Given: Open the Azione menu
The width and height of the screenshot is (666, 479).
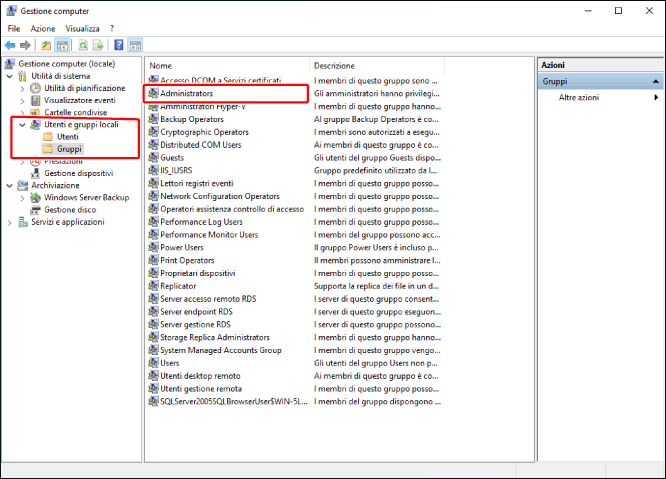Looking at the screenshot, I should [x=43, y=28].
